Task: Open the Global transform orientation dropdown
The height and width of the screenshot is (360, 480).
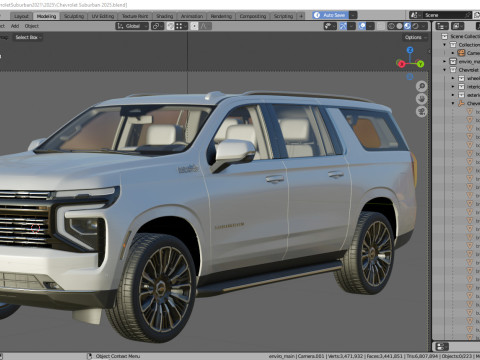Action: coord(132,26)
